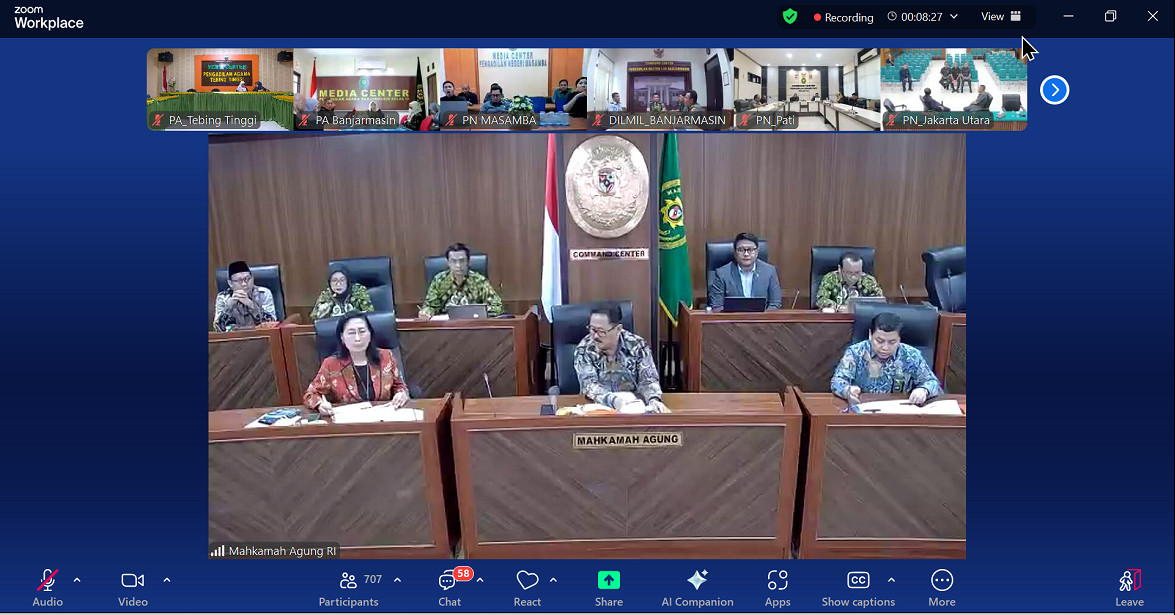Click the signal bars on speaker video
The image size is (1175, 615).
pyautogui.click(x=217, y=551)
